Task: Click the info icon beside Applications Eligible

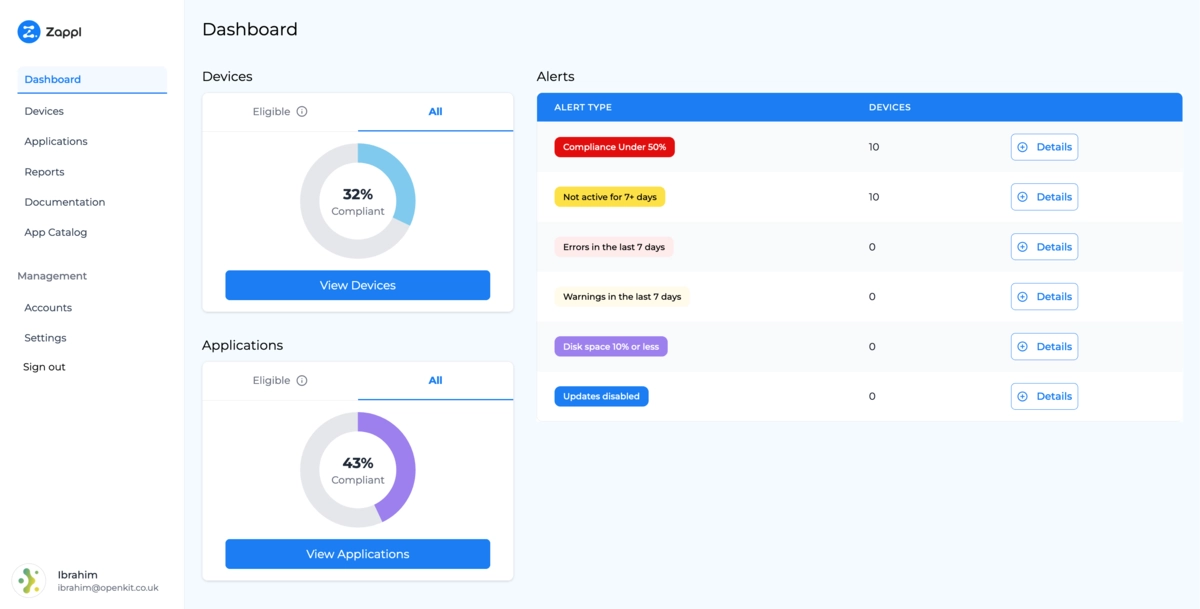Action: pyautogui.click(x=302, y=381)
